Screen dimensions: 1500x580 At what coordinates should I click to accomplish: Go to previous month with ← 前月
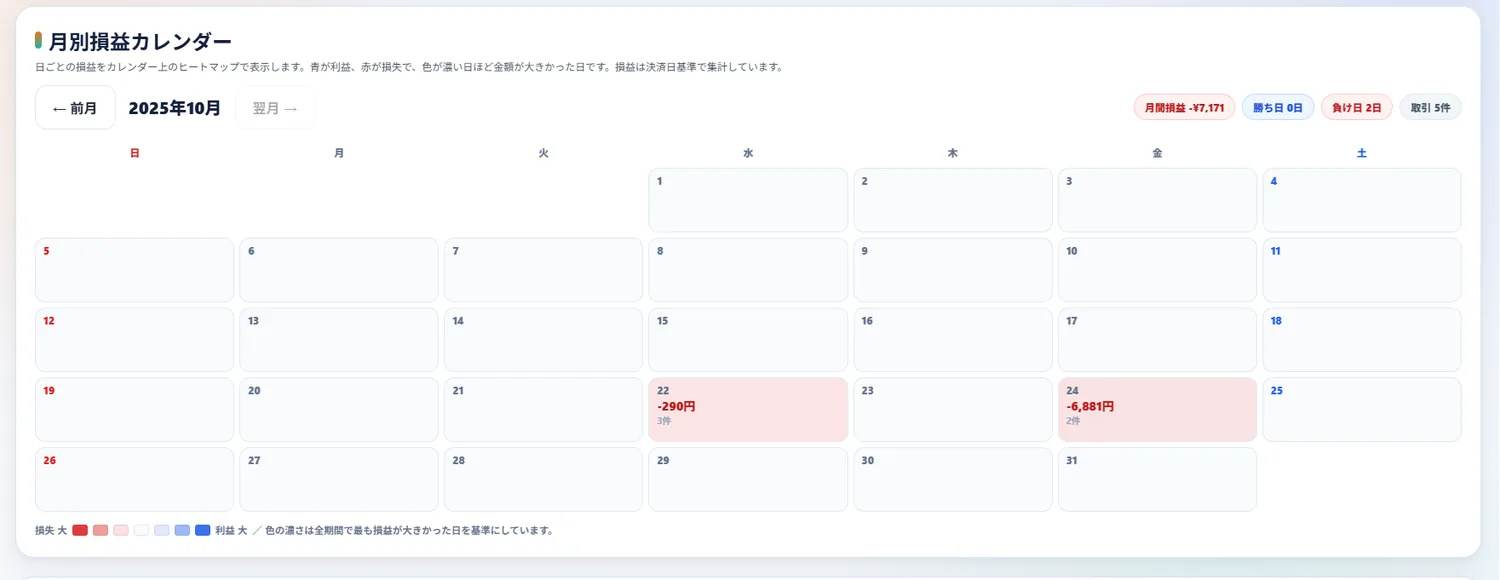tap(75, 108)
